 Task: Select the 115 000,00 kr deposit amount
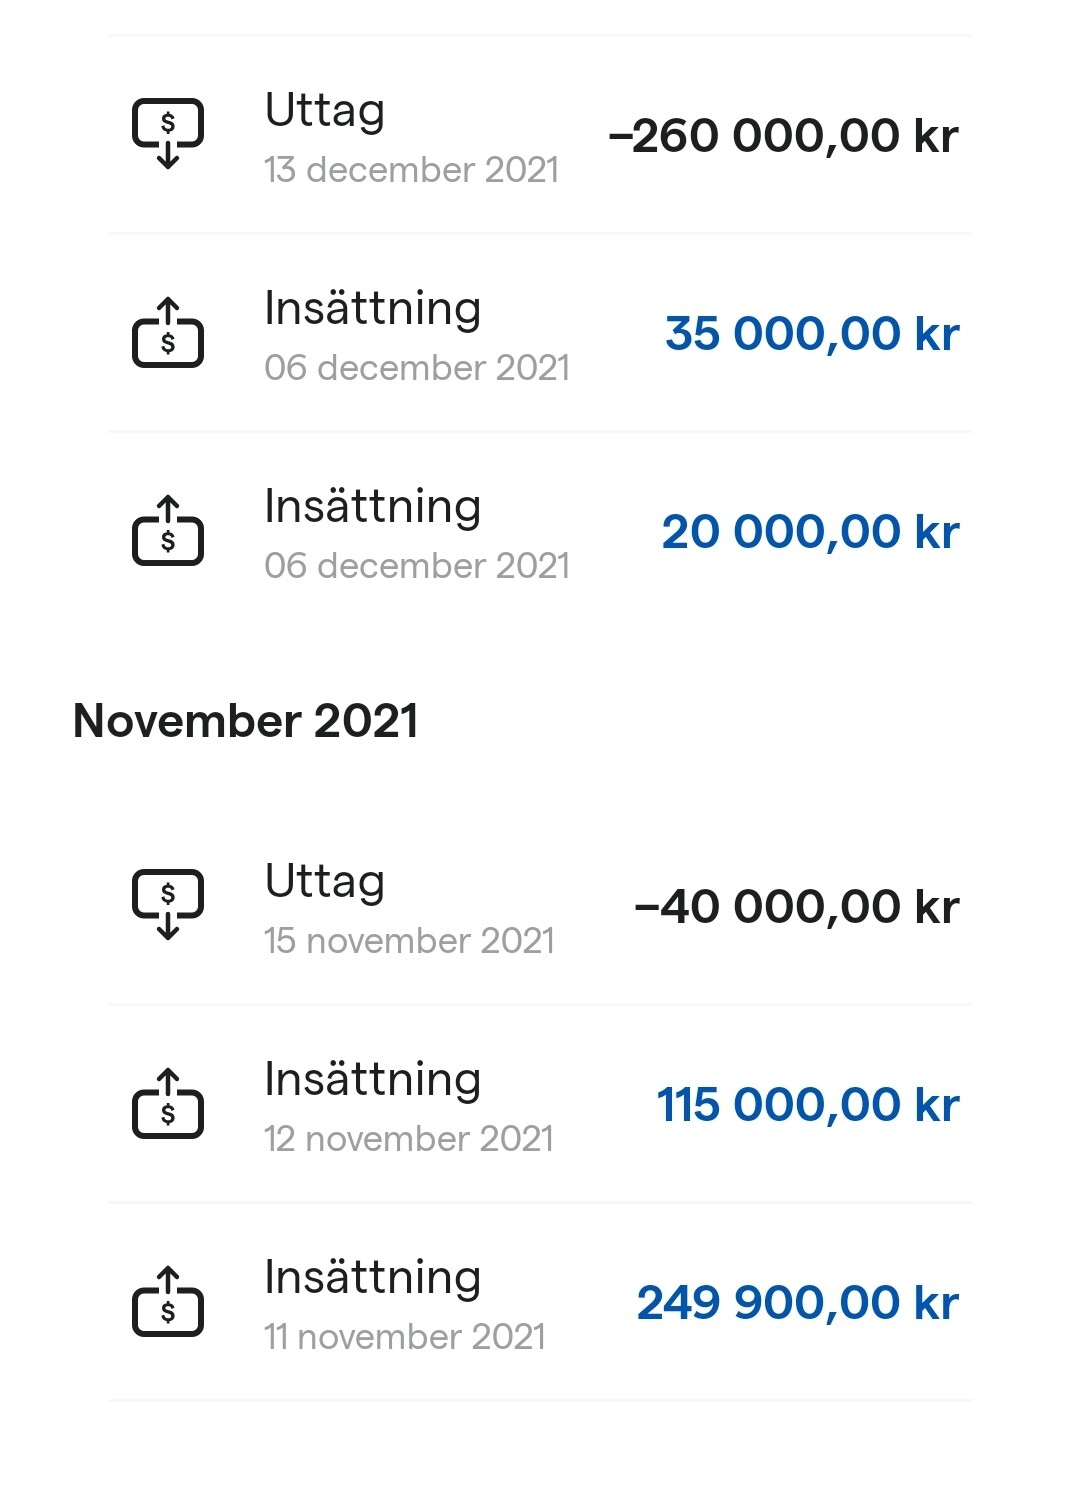pyautogui.click(x=808, y=1105)
